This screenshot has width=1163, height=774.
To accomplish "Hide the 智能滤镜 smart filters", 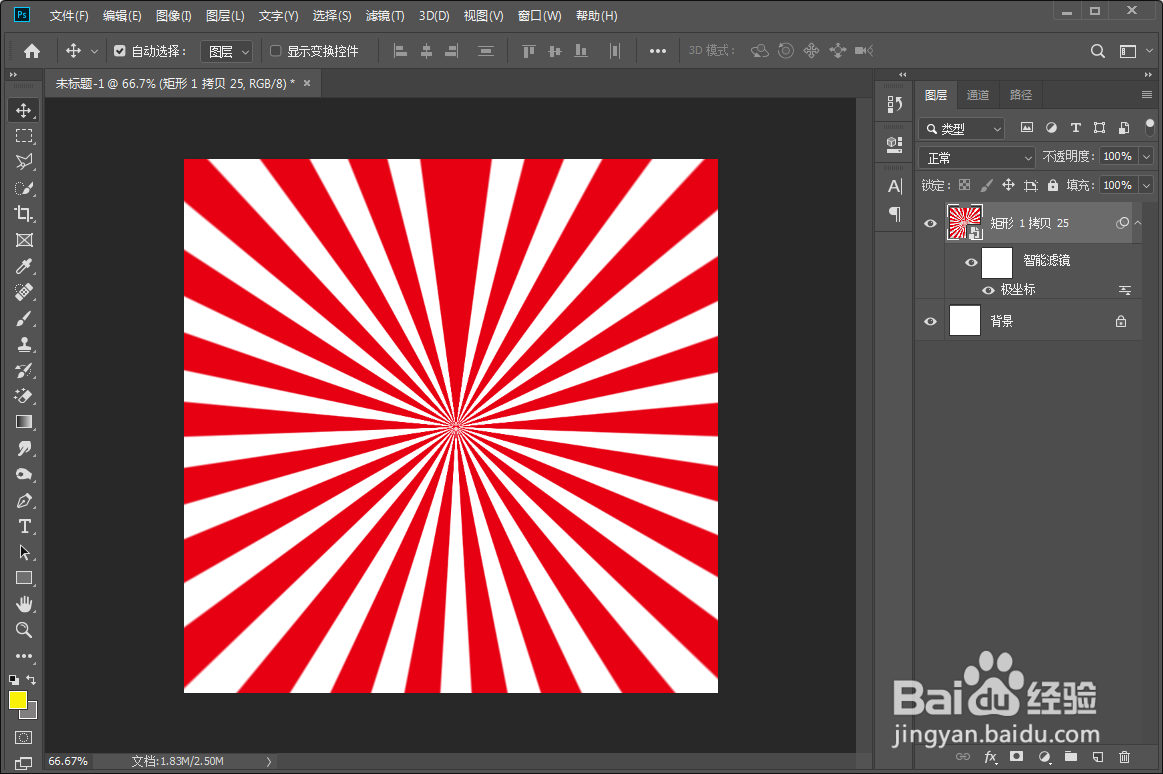I will tap(971, 262).
